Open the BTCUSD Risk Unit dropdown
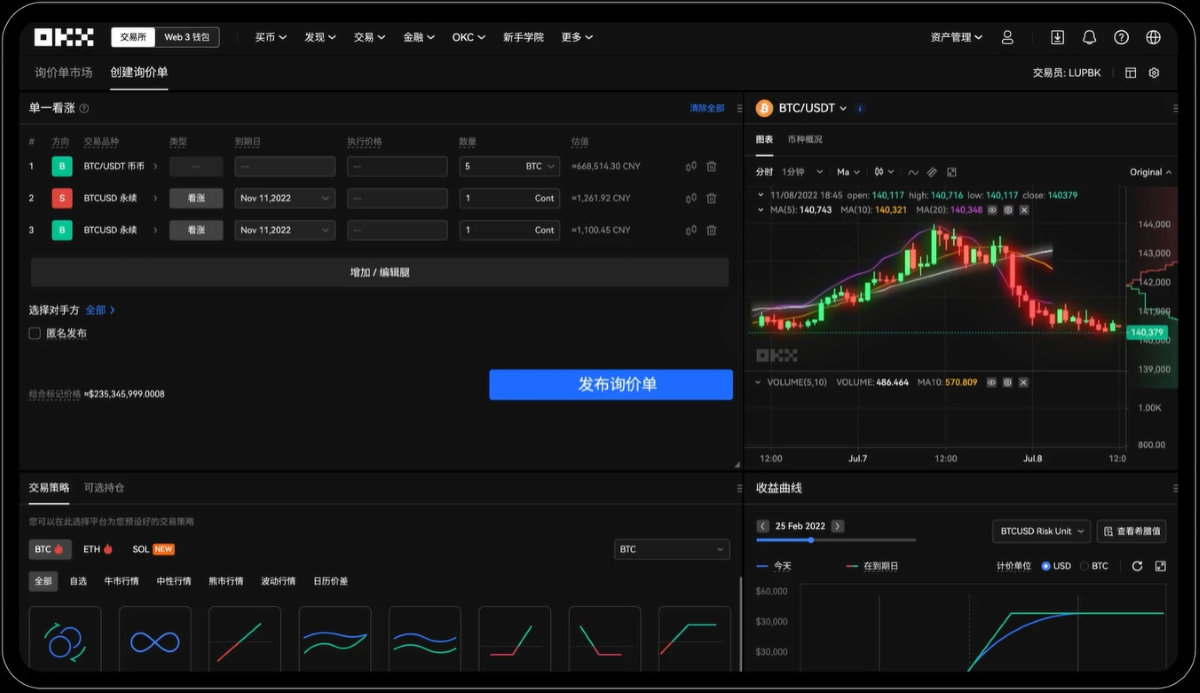This screenshot has height=693, width=1200. 1041,531
